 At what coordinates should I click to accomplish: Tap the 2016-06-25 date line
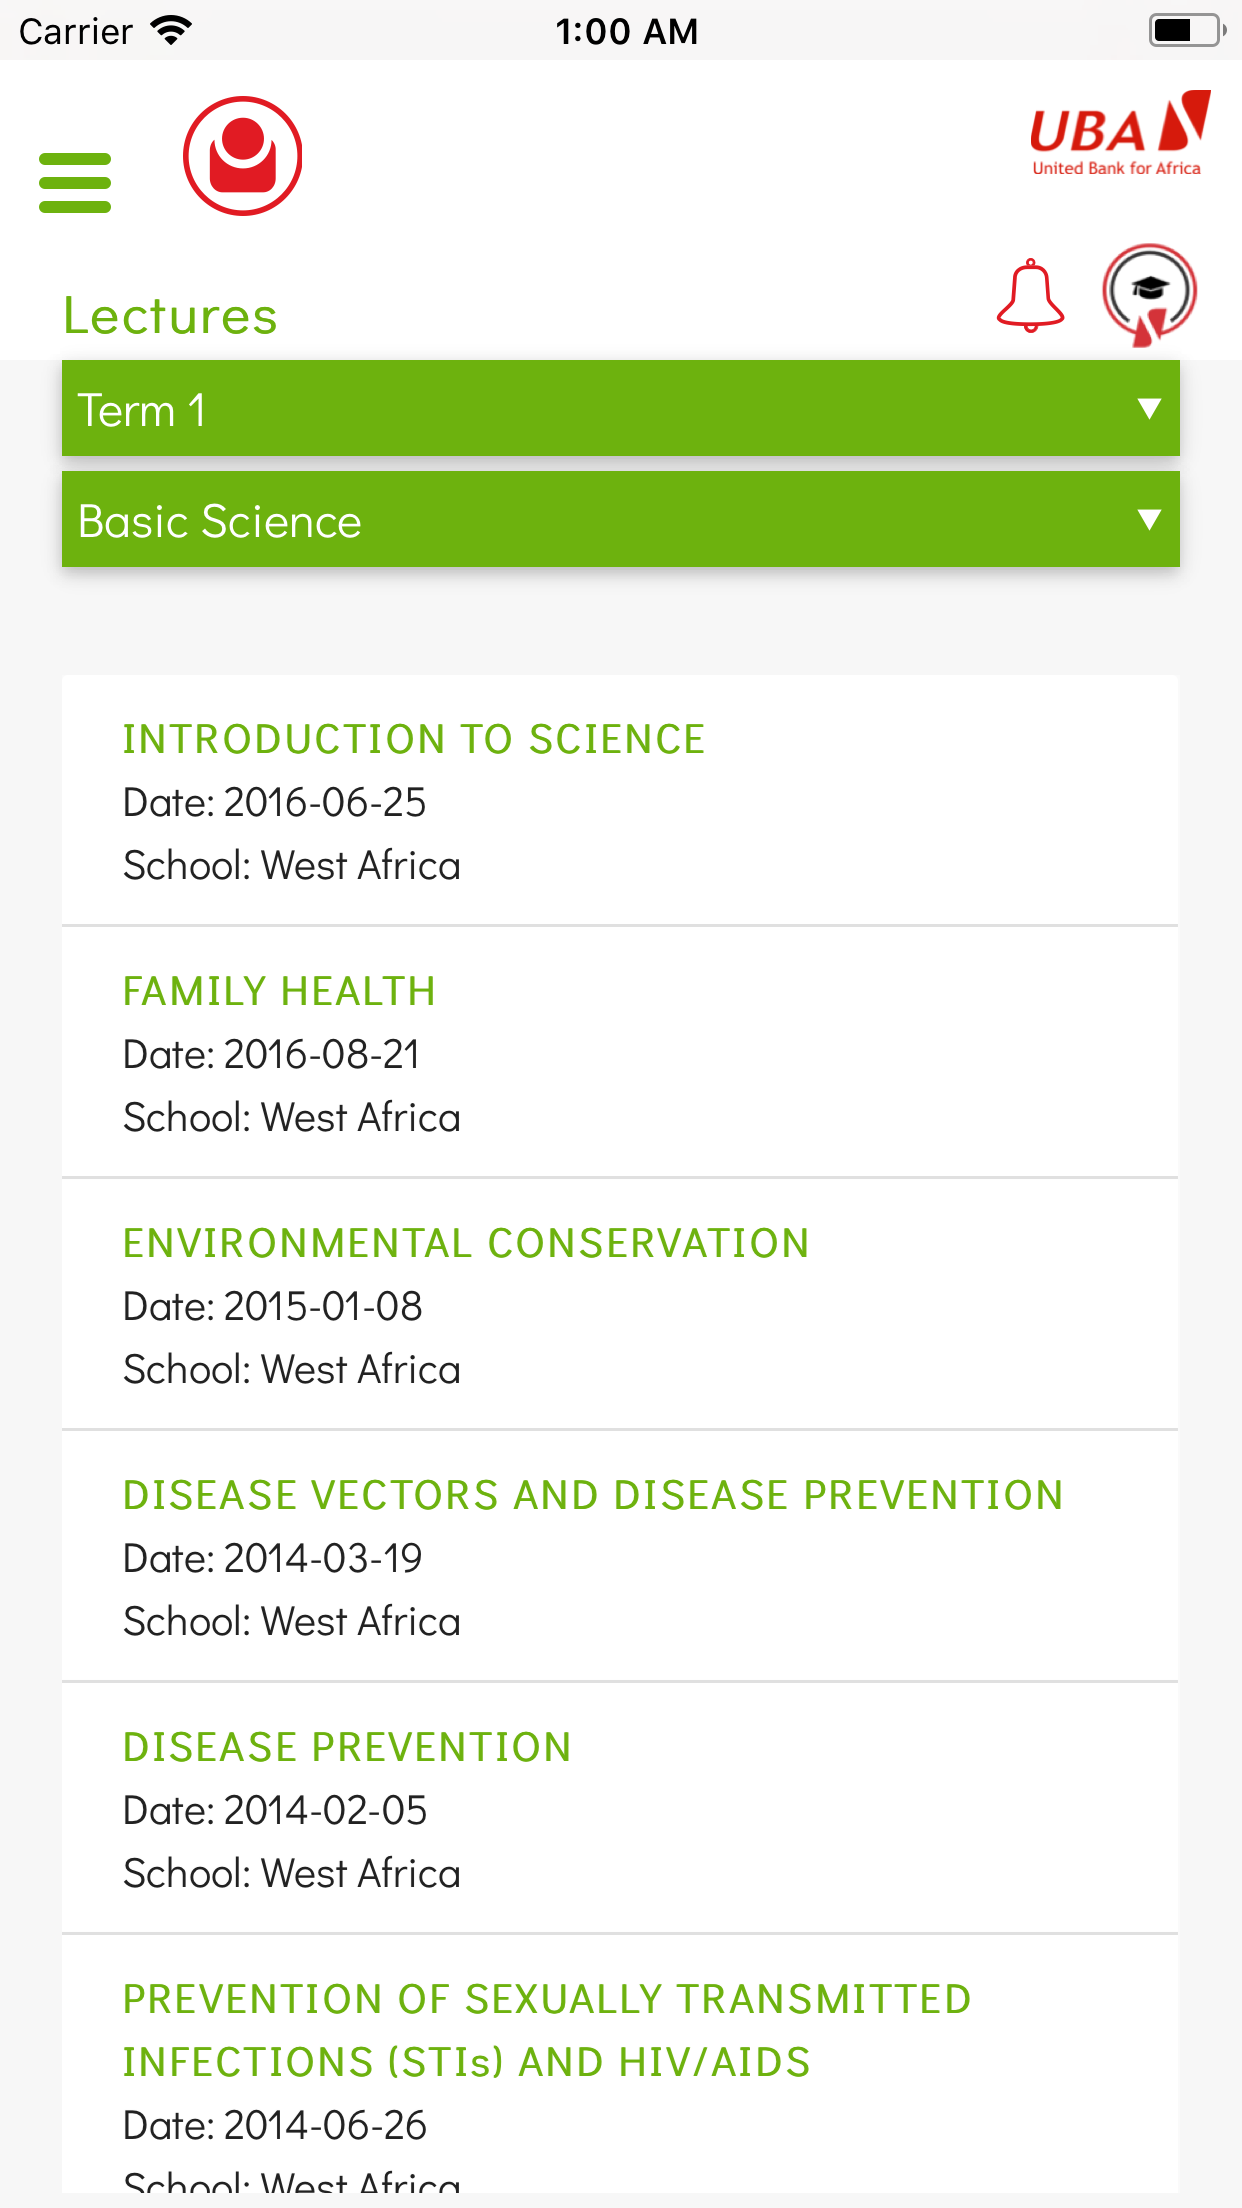275,803
